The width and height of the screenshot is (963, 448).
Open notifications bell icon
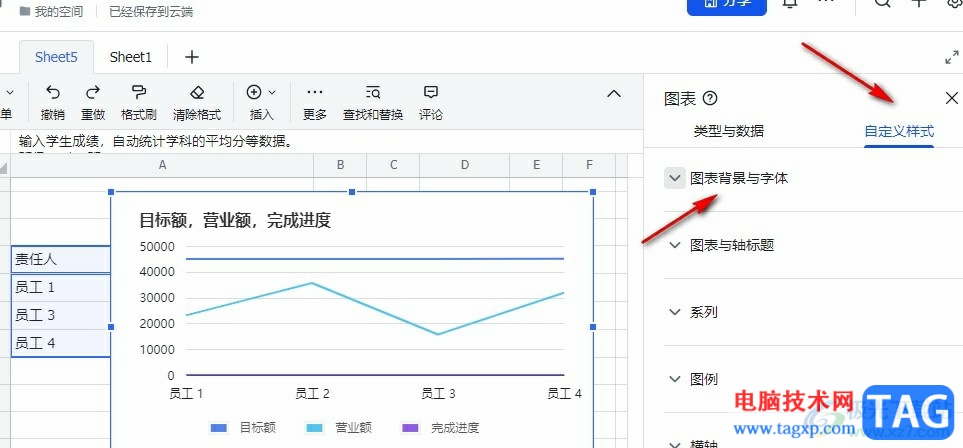[791, 4]
